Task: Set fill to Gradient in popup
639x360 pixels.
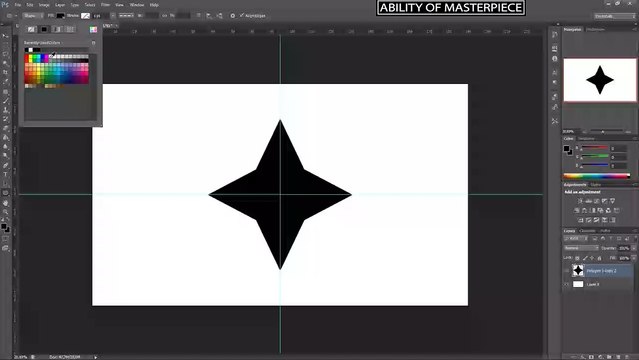Action: (57, 29)
